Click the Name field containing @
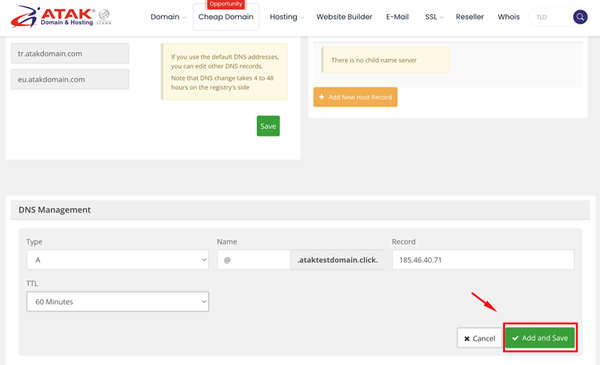600x365 pixels. pyautogui.click(x=254, y=260)
